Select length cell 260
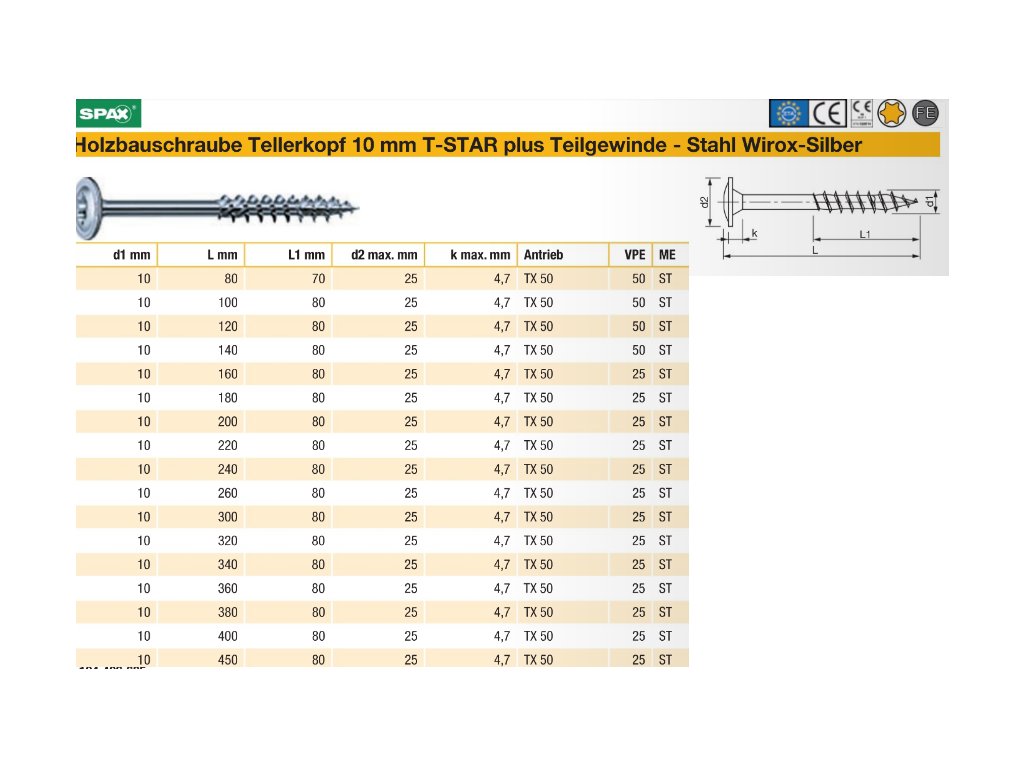This screenshot has width=1024, height=768. pyautogui.click(x=228, y=493)
